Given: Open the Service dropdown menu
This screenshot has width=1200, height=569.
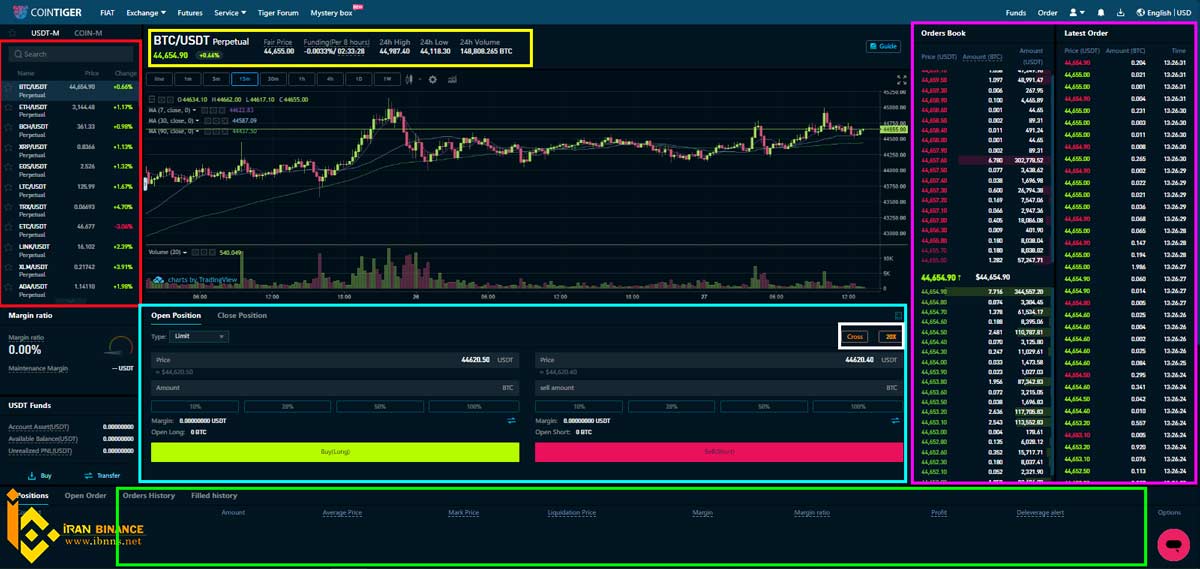Looking at the screenshot, I should [230, 13].
